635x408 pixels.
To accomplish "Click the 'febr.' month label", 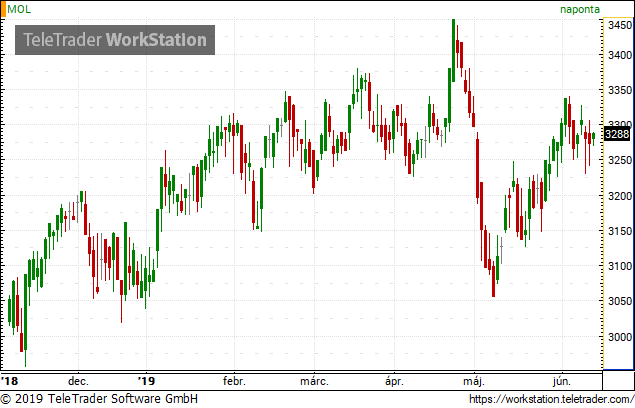I will tap(234, 381).
